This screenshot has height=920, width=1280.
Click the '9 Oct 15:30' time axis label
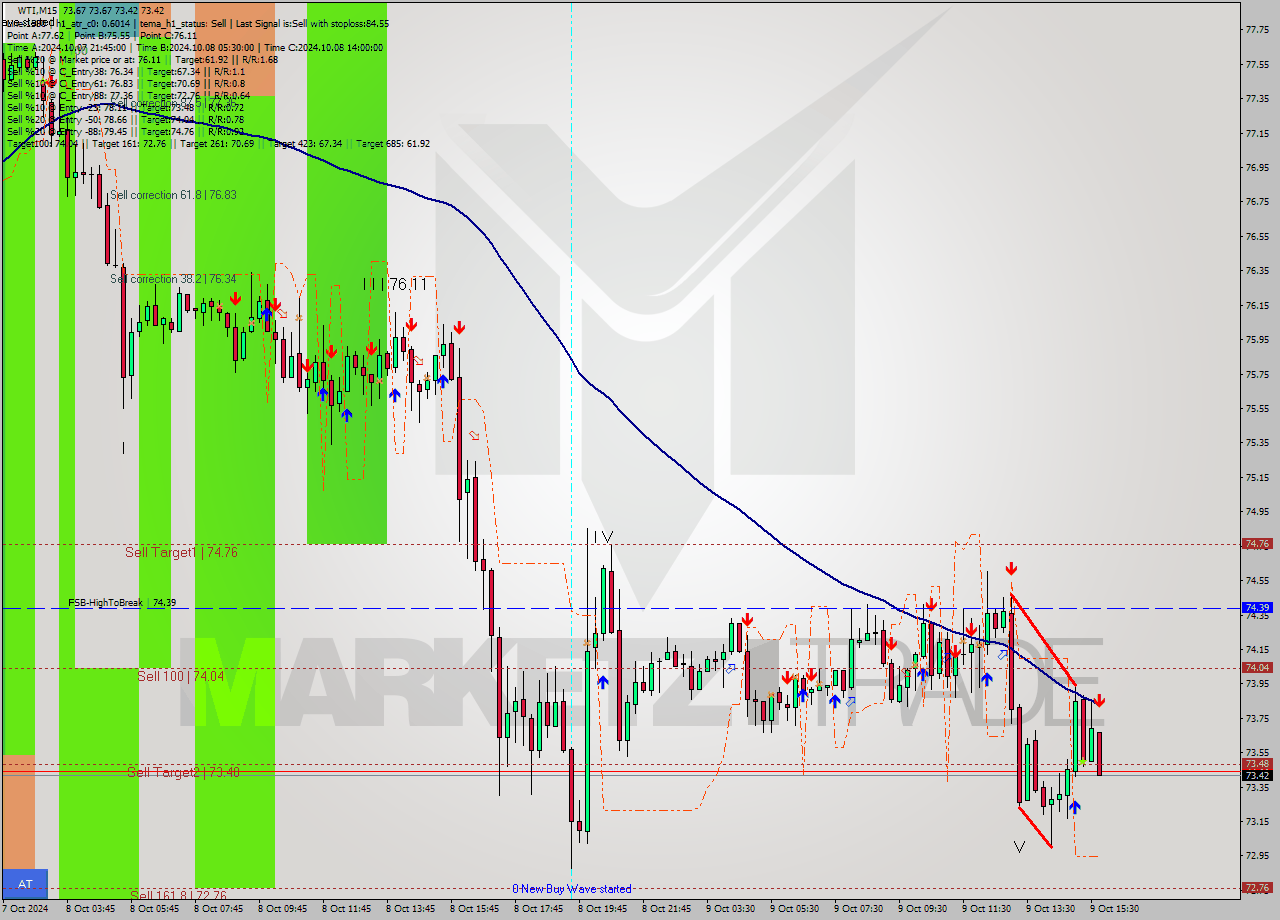tap(1116, 909)
